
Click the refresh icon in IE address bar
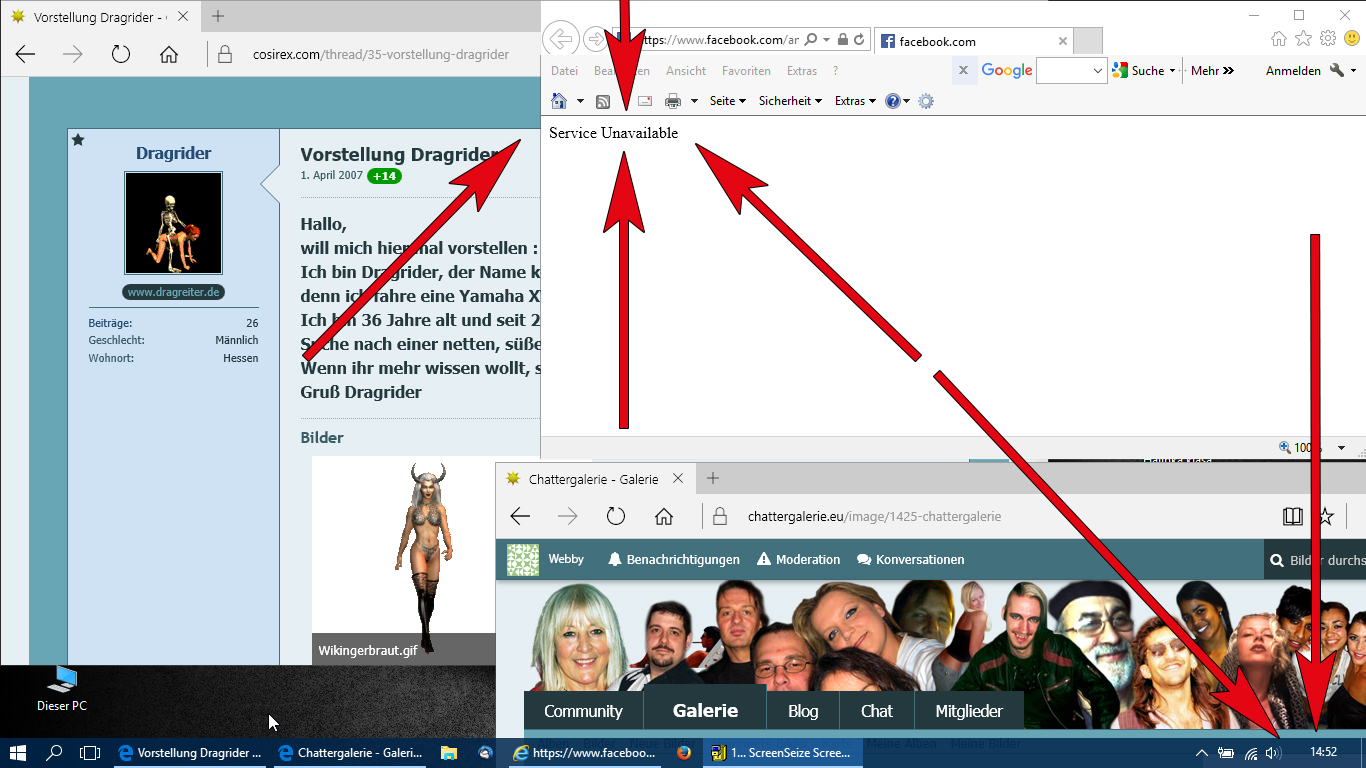pyautogui.click(x=859, y=41)
